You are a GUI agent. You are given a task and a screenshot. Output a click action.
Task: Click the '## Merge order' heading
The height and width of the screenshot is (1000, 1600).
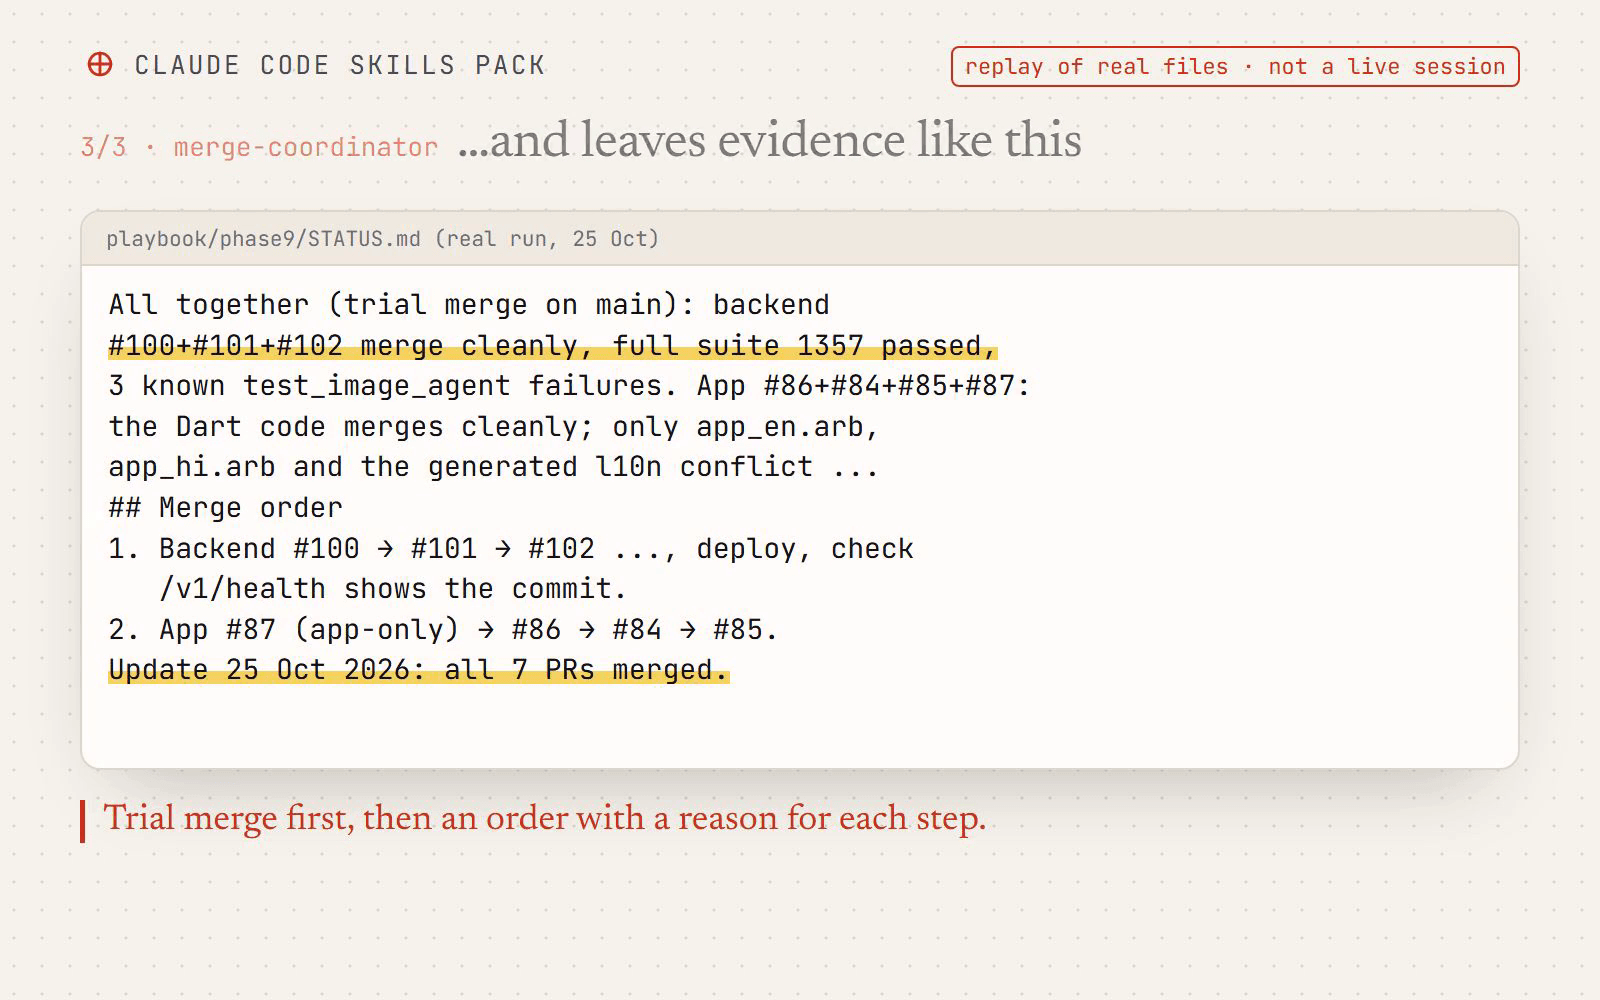[226, 508]
